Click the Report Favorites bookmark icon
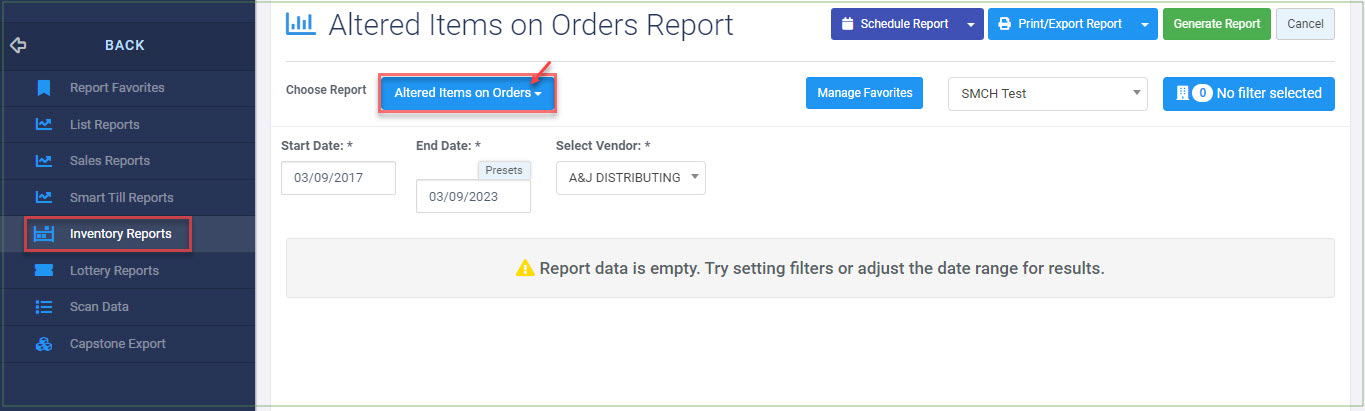1365x411 pixels. (43, 88)
